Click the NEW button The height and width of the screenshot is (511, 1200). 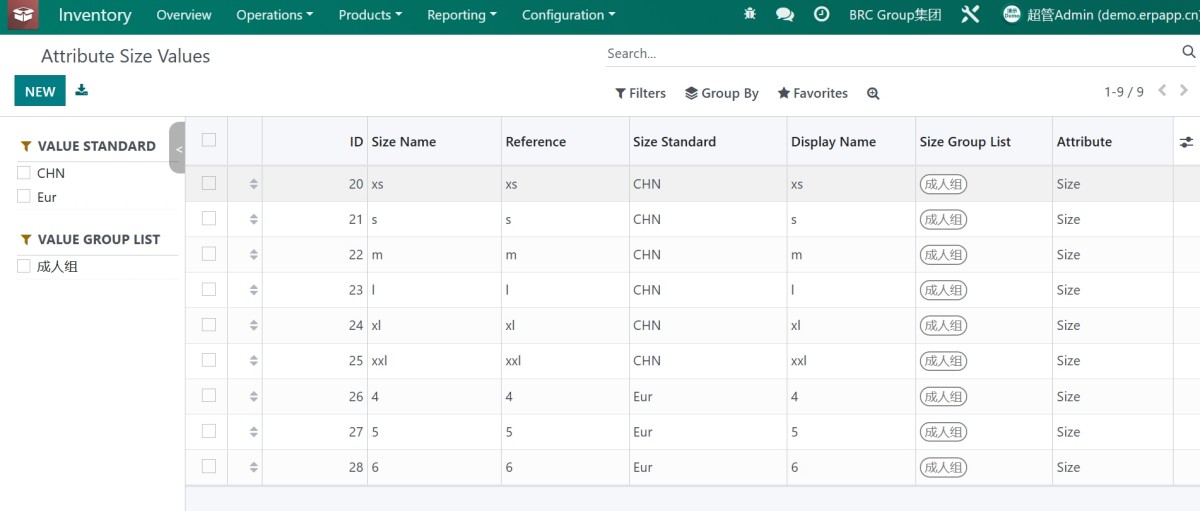(40, 91)
